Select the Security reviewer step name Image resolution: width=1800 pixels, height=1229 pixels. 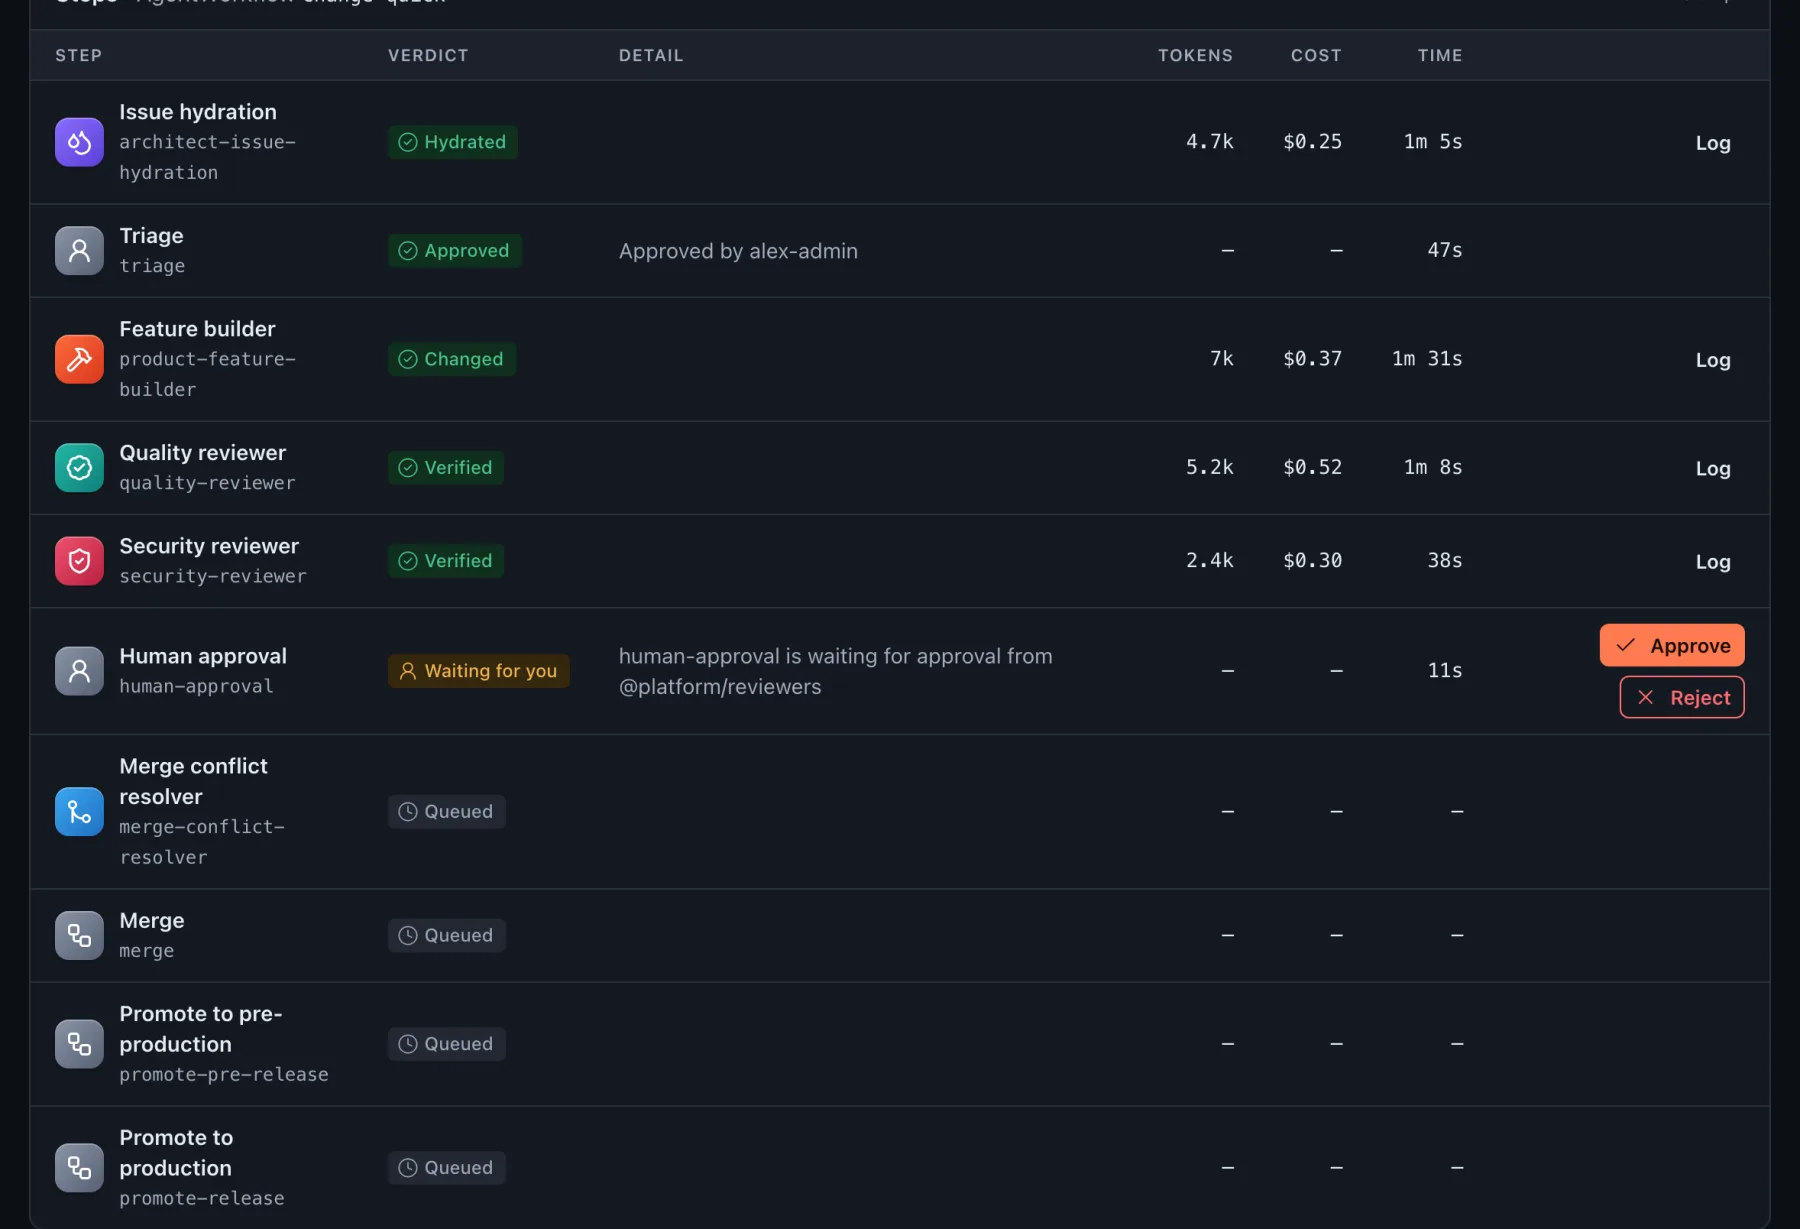209,546
